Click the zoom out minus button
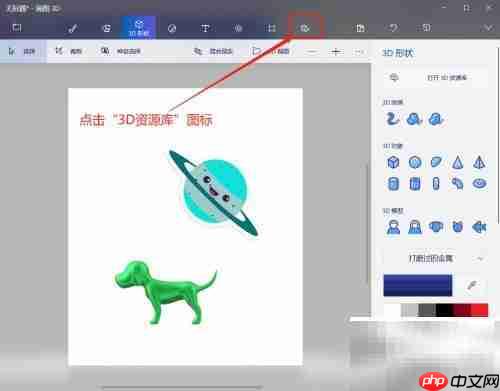 312,52
